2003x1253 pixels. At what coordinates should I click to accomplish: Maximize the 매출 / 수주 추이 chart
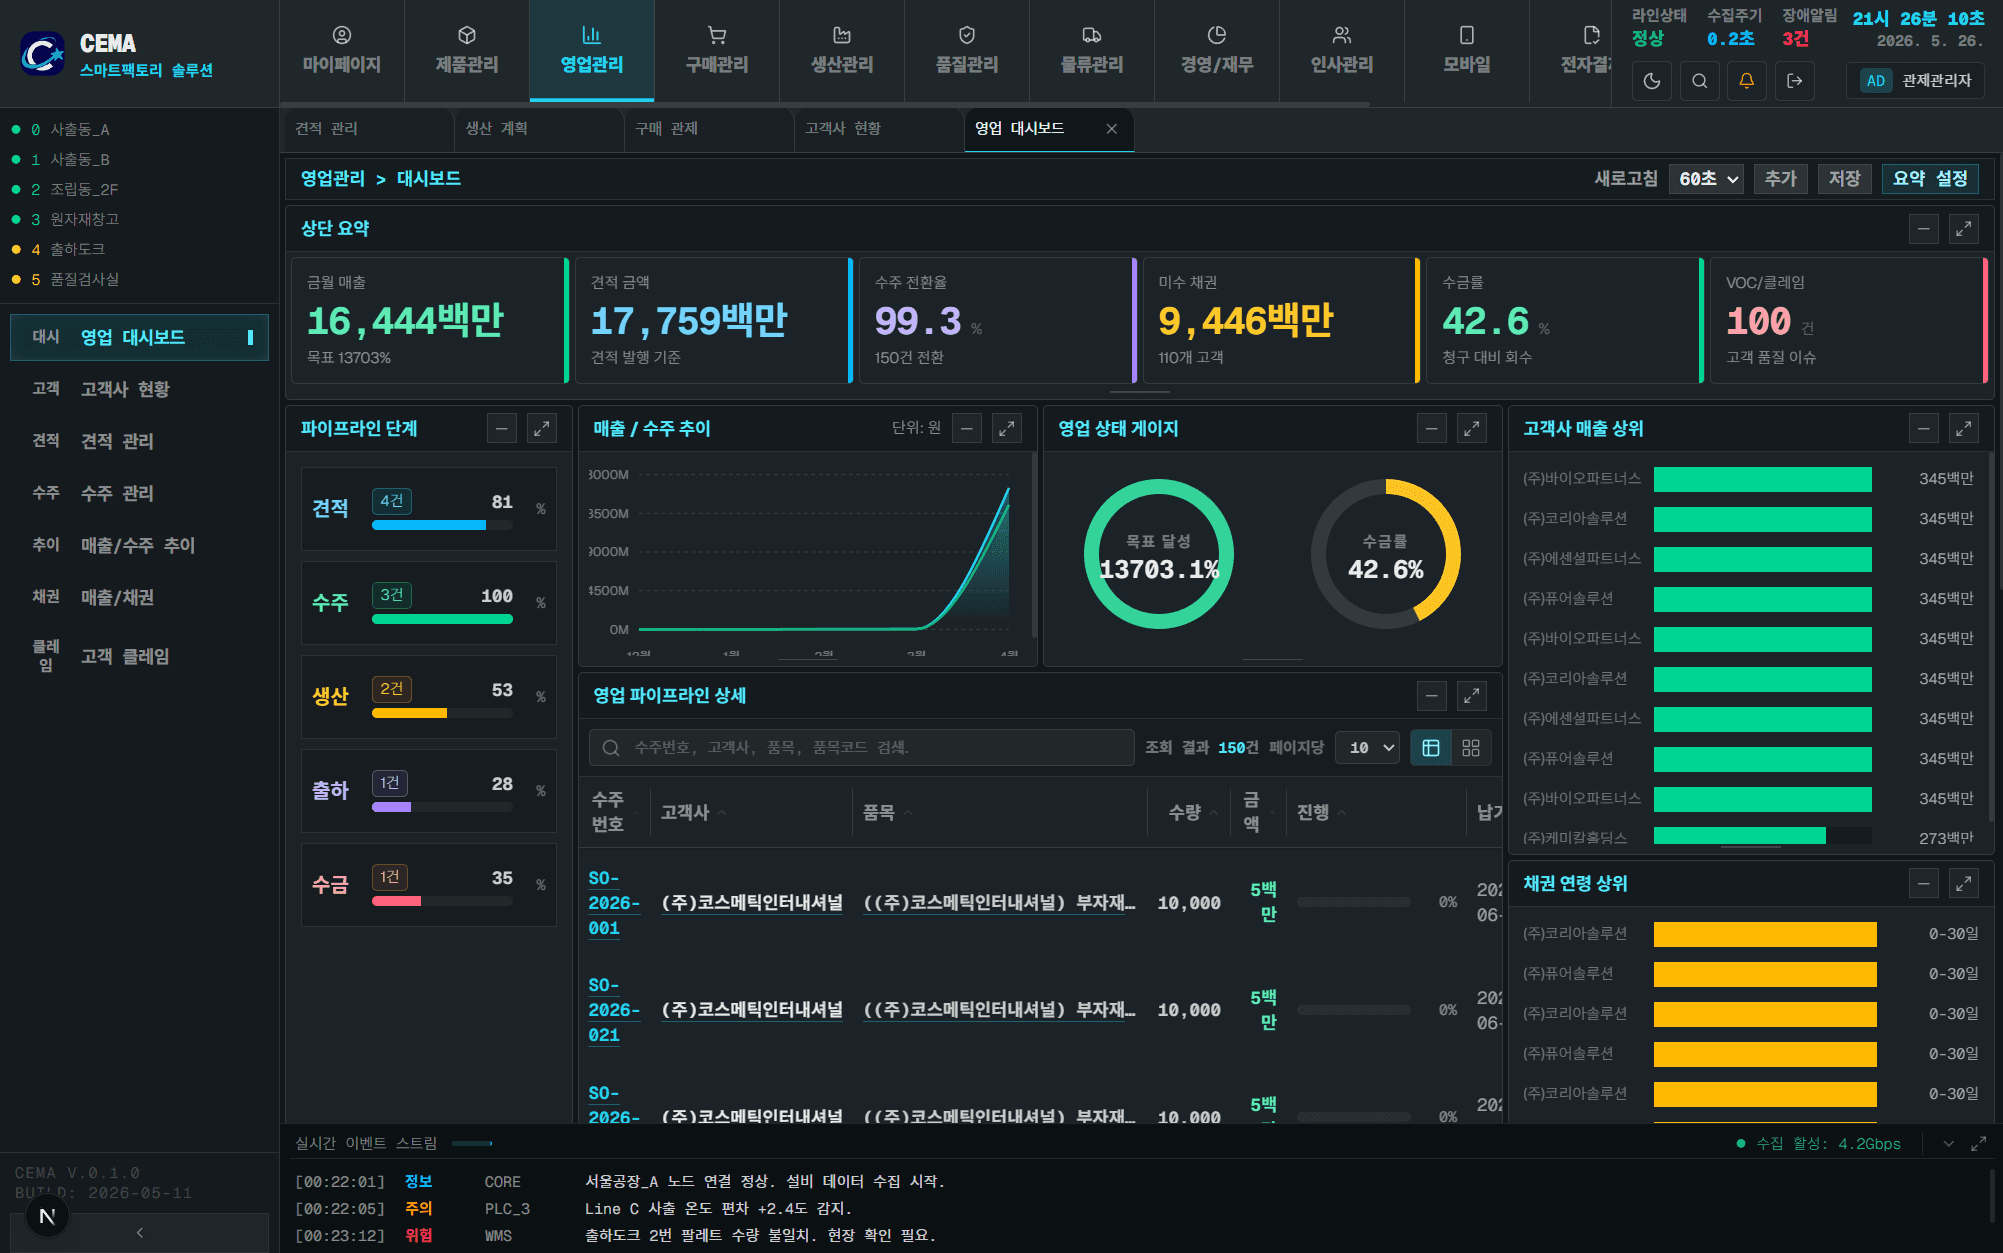[x=1007, y=429]
